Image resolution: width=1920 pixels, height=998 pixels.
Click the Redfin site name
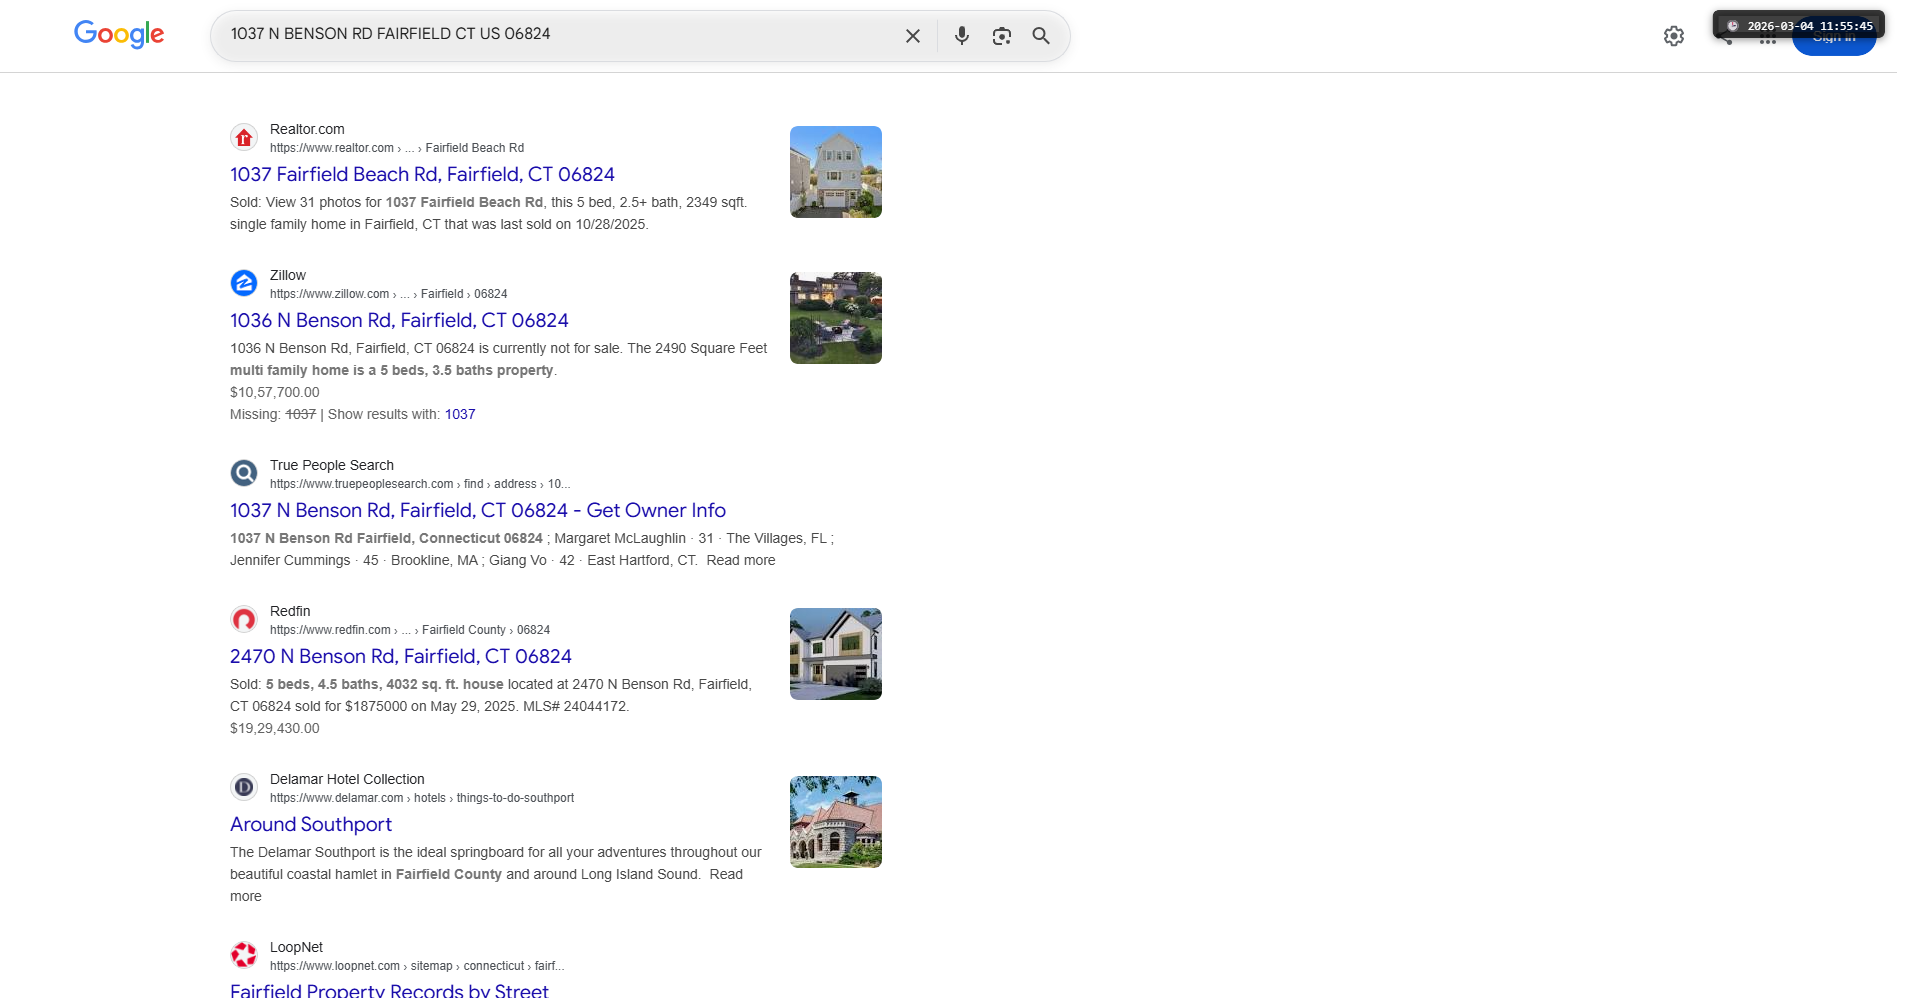point(290,611)
